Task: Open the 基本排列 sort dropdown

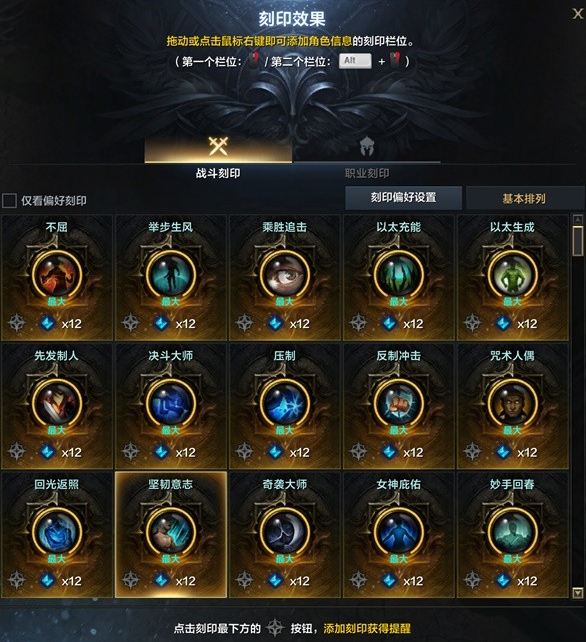Action: pos(525,199)
